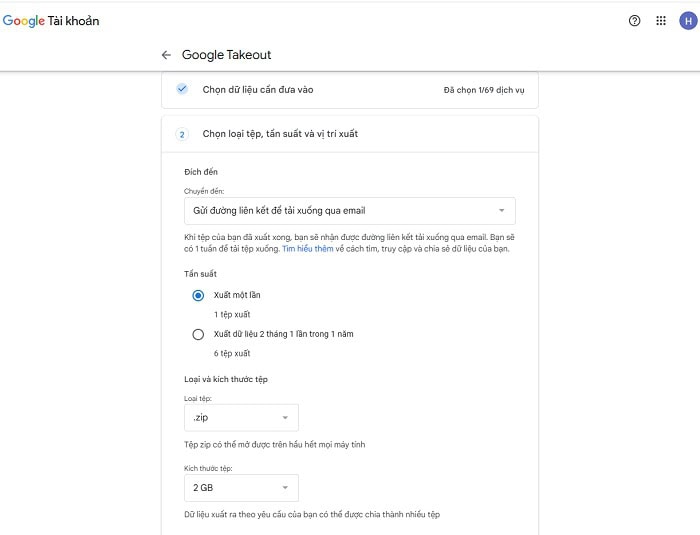Expand the .zip file type dropdown
Screen dimensions: 700x535
click(x=240, y=417)
